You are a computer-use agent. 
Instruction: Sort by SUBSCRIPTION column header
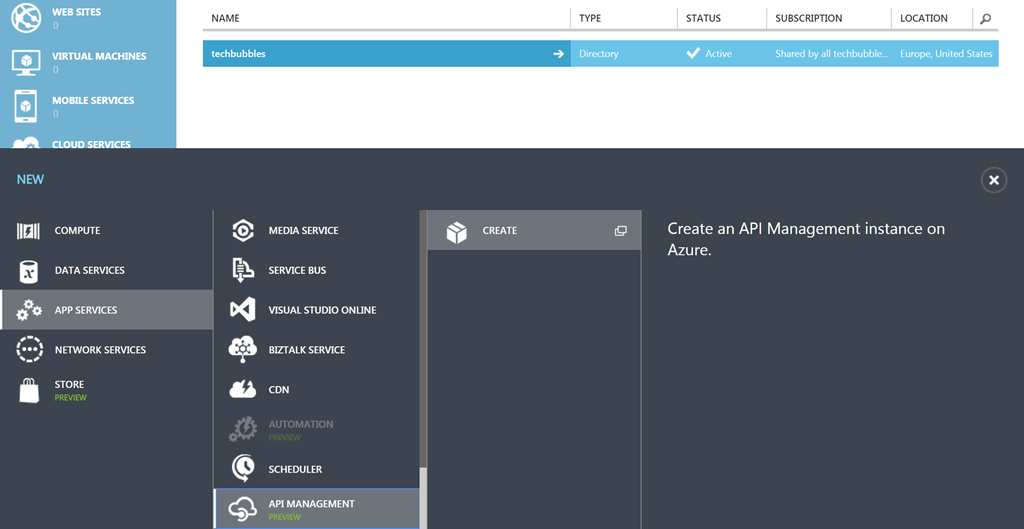[x=808, y=18]
